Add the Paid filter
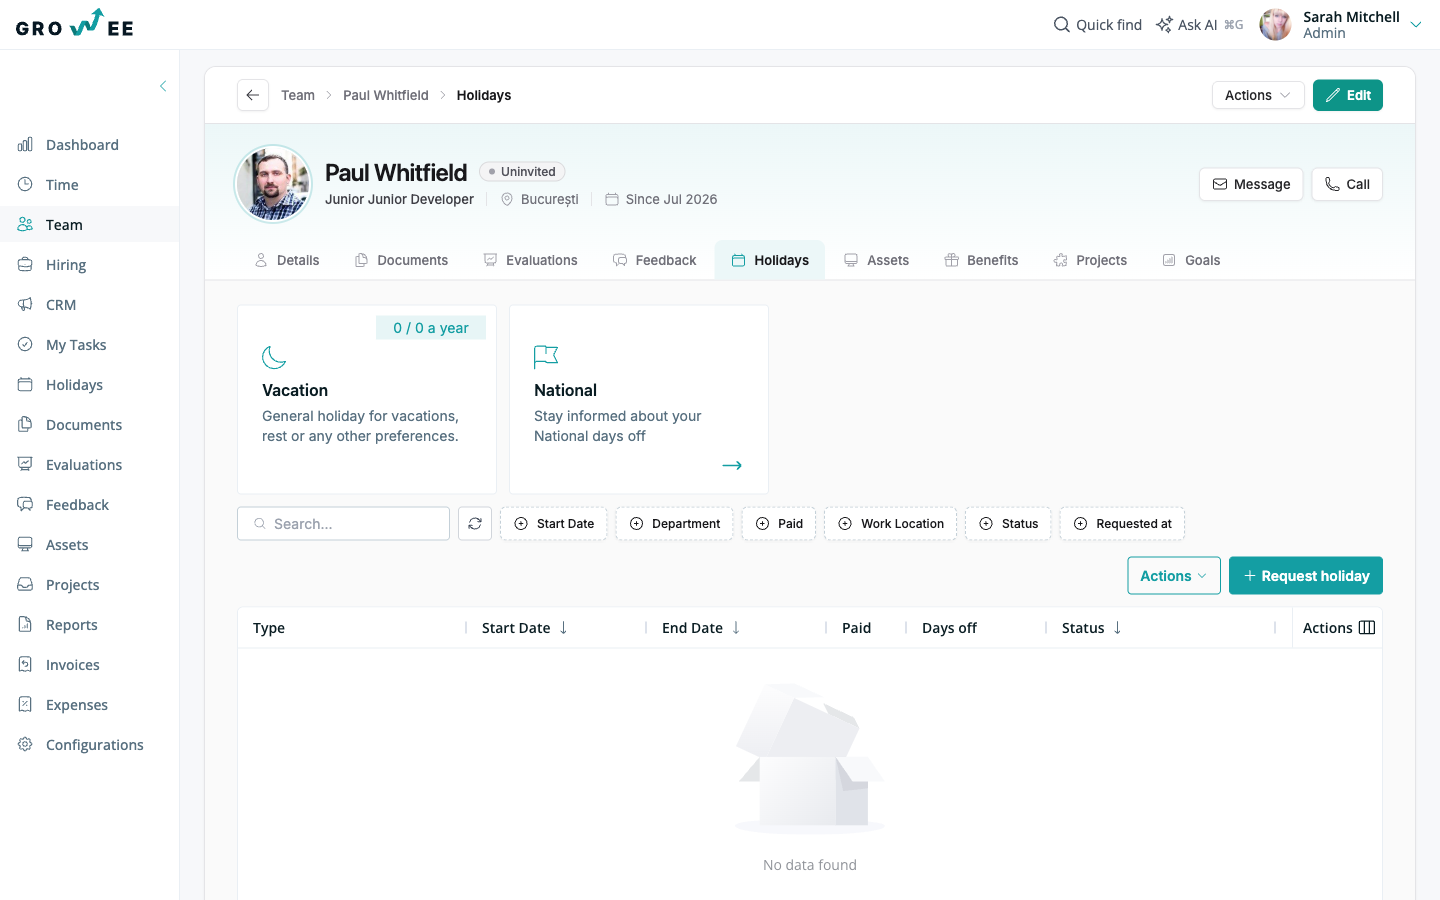The width and height of the screenshot is (1440, 900). coord(779,524)
